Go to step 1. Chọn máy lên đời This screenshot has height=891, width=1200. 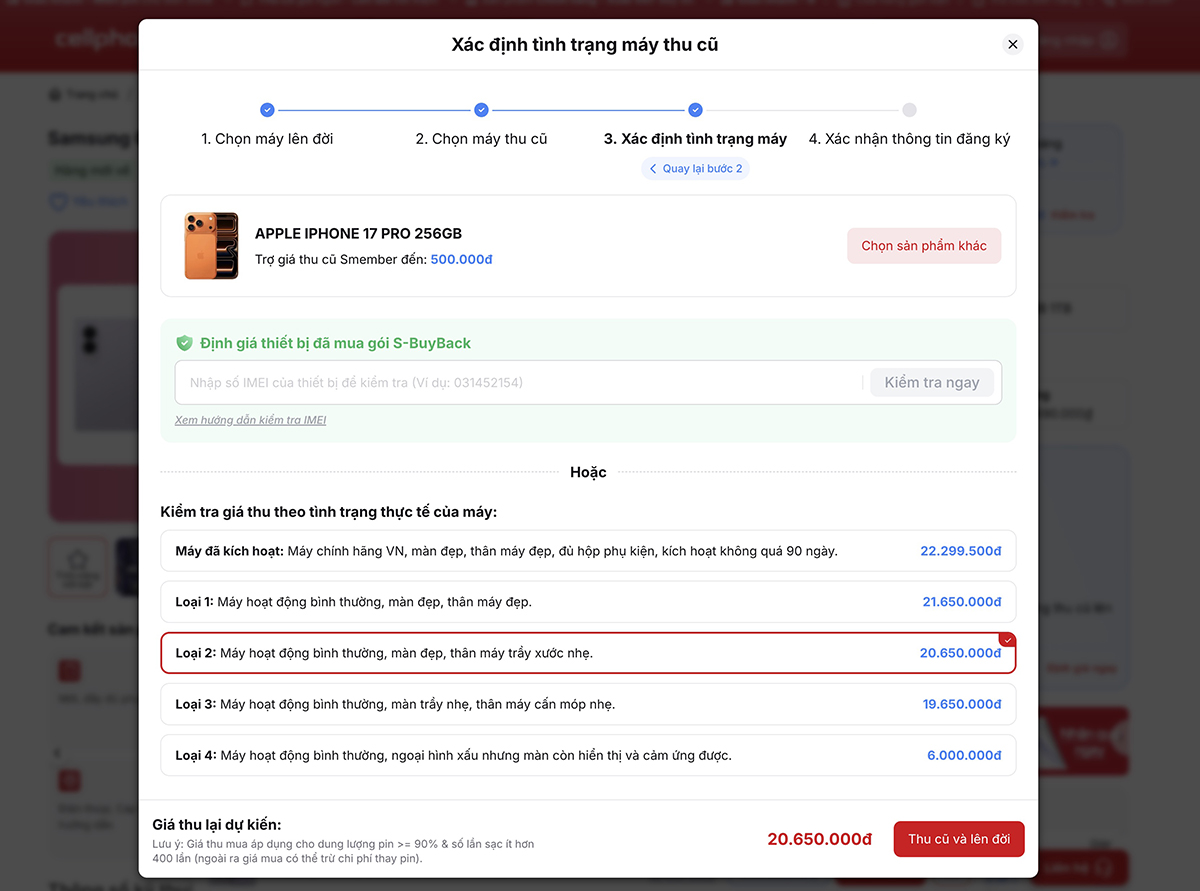coord(267,139)
